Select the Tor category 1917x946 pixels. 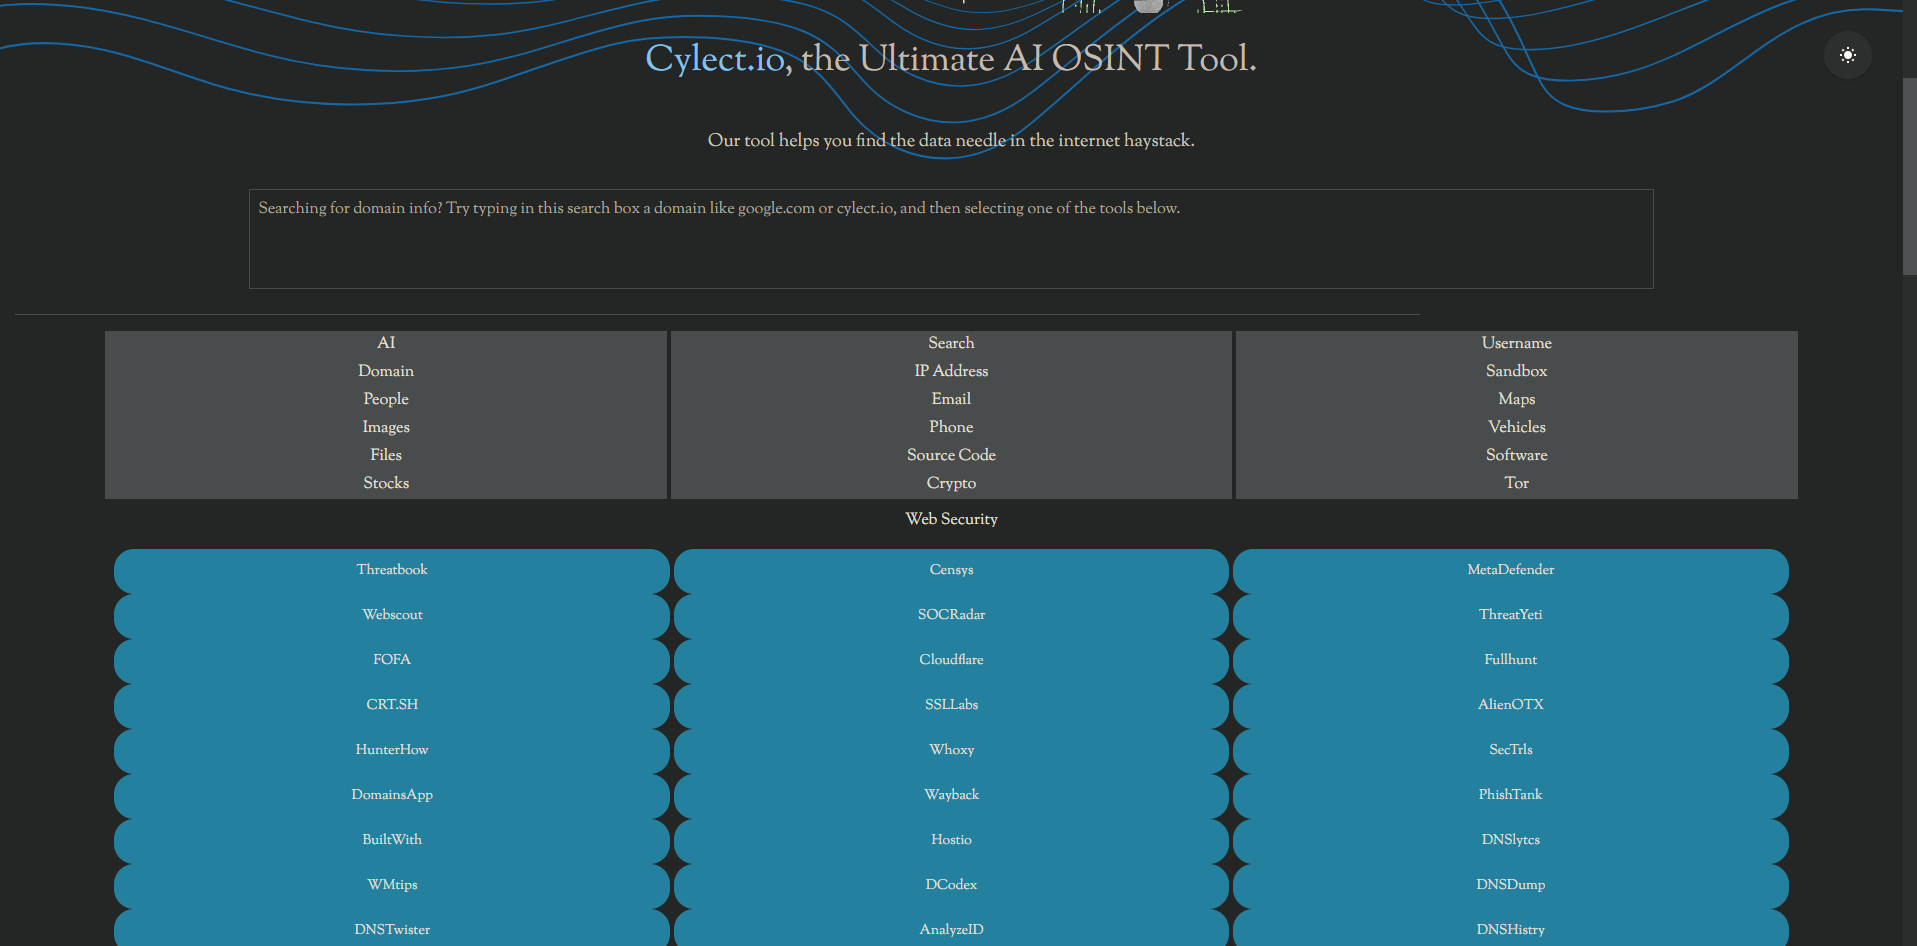[1517, 483]
